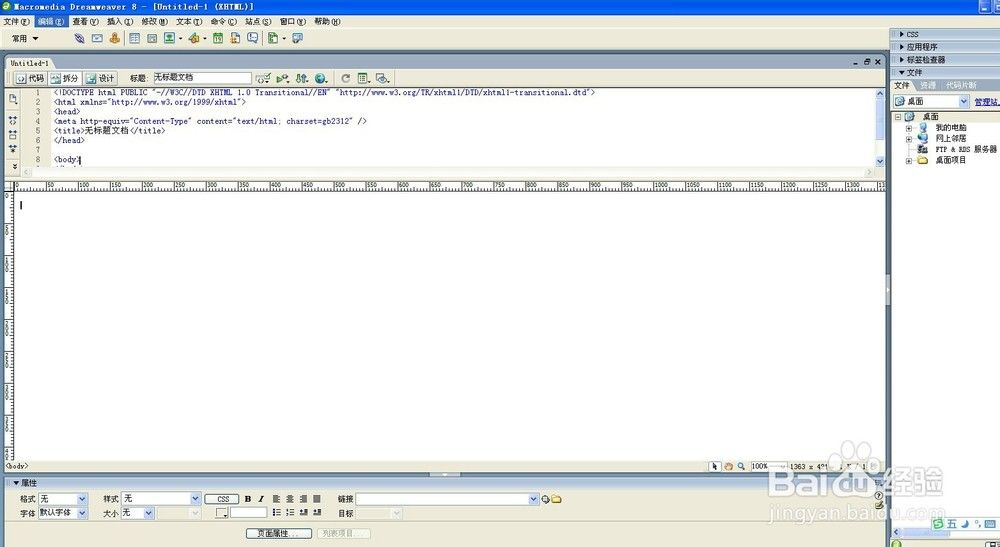Click the Comment insert icon
Viewport: 1000px width, 547px height.
(x=253, y=38)
